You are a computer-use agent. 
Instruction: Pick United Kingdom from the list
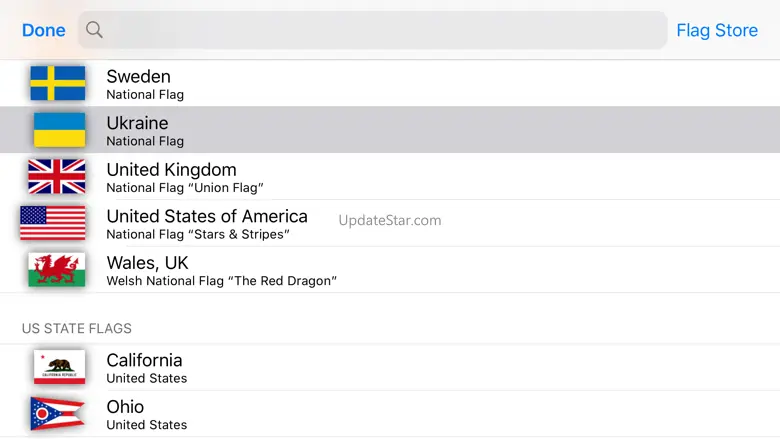point(172,170)
